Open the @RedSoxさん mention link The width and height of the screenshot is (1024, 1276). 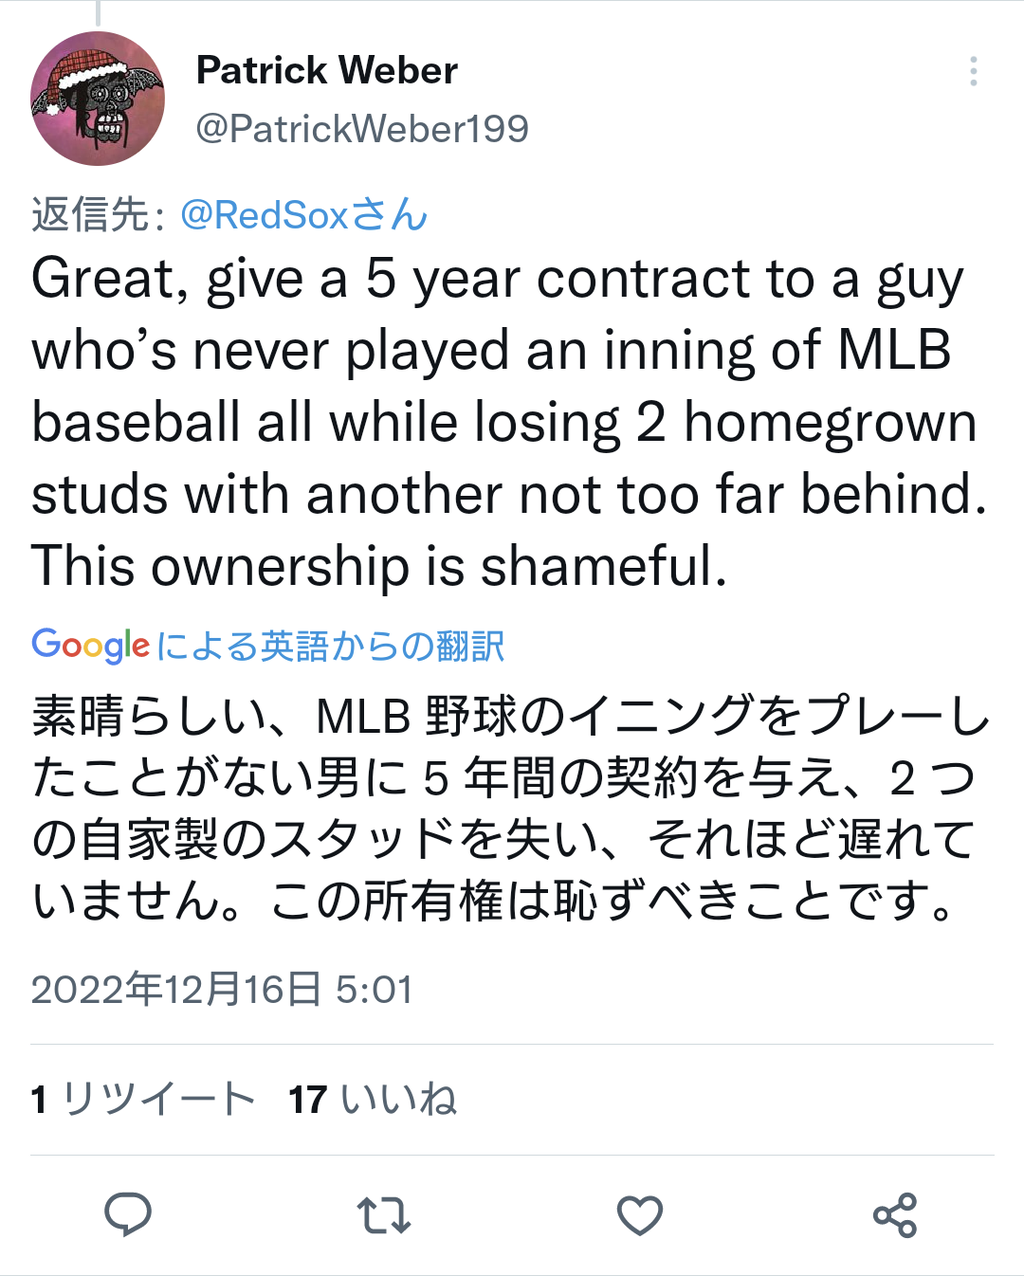[304, 215]
